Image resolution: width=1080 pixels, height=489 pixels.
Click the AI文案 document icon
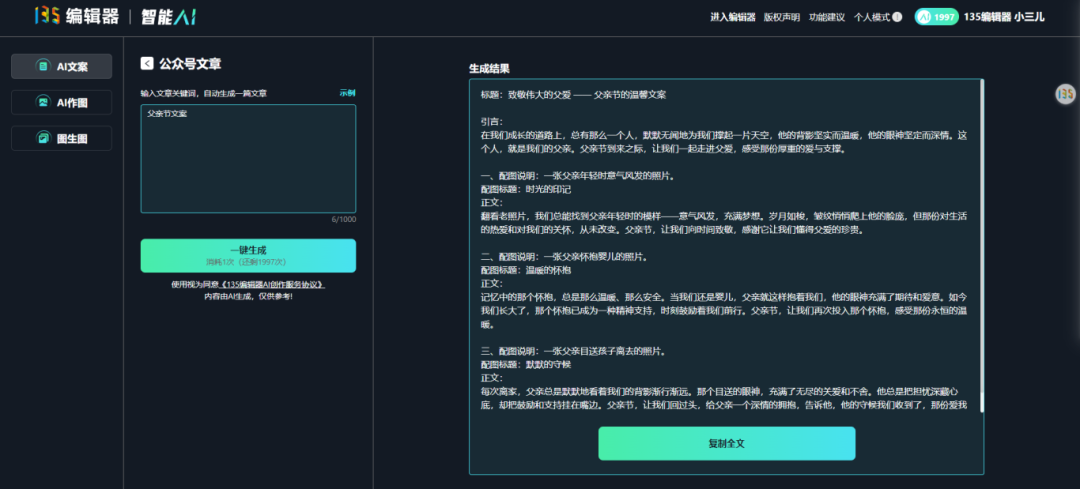(43, 67)
